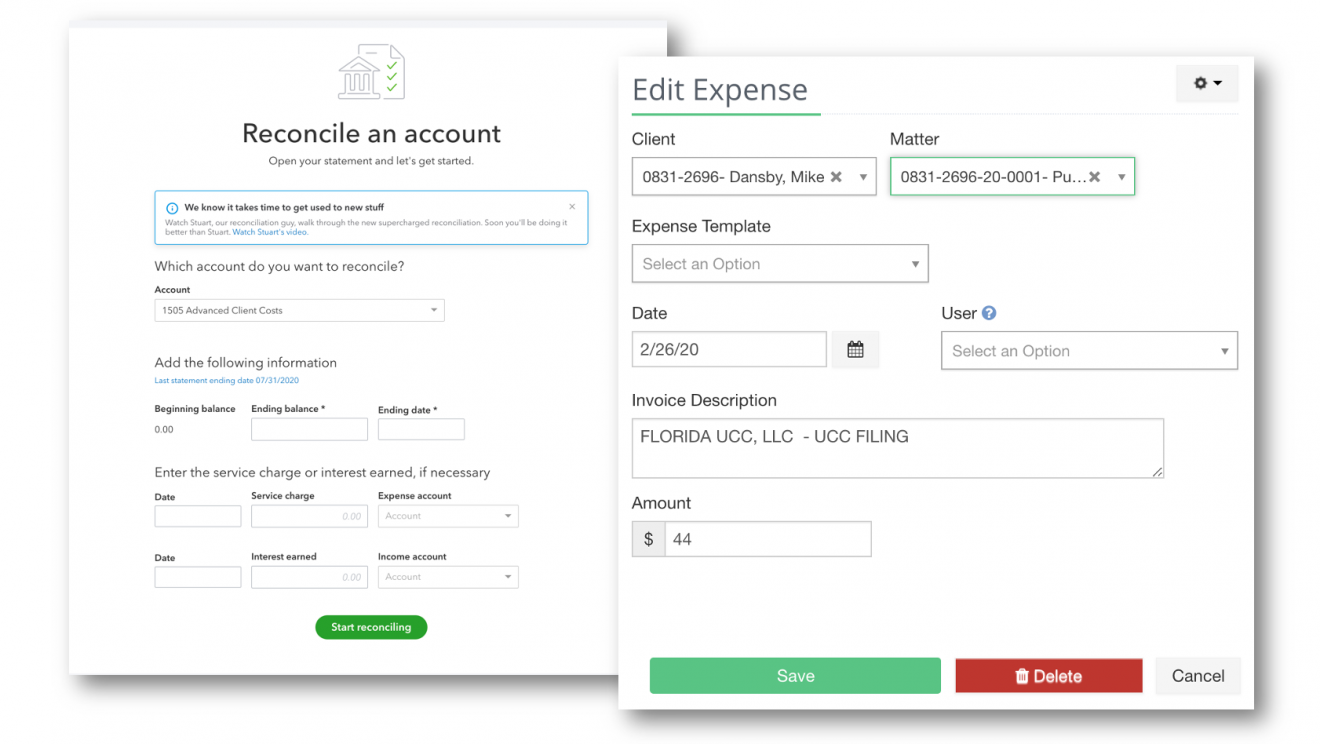The width and height of the screenshot is (1320, 744).
Task: Dismiss the info banner with X
Action: pos(572,207)
